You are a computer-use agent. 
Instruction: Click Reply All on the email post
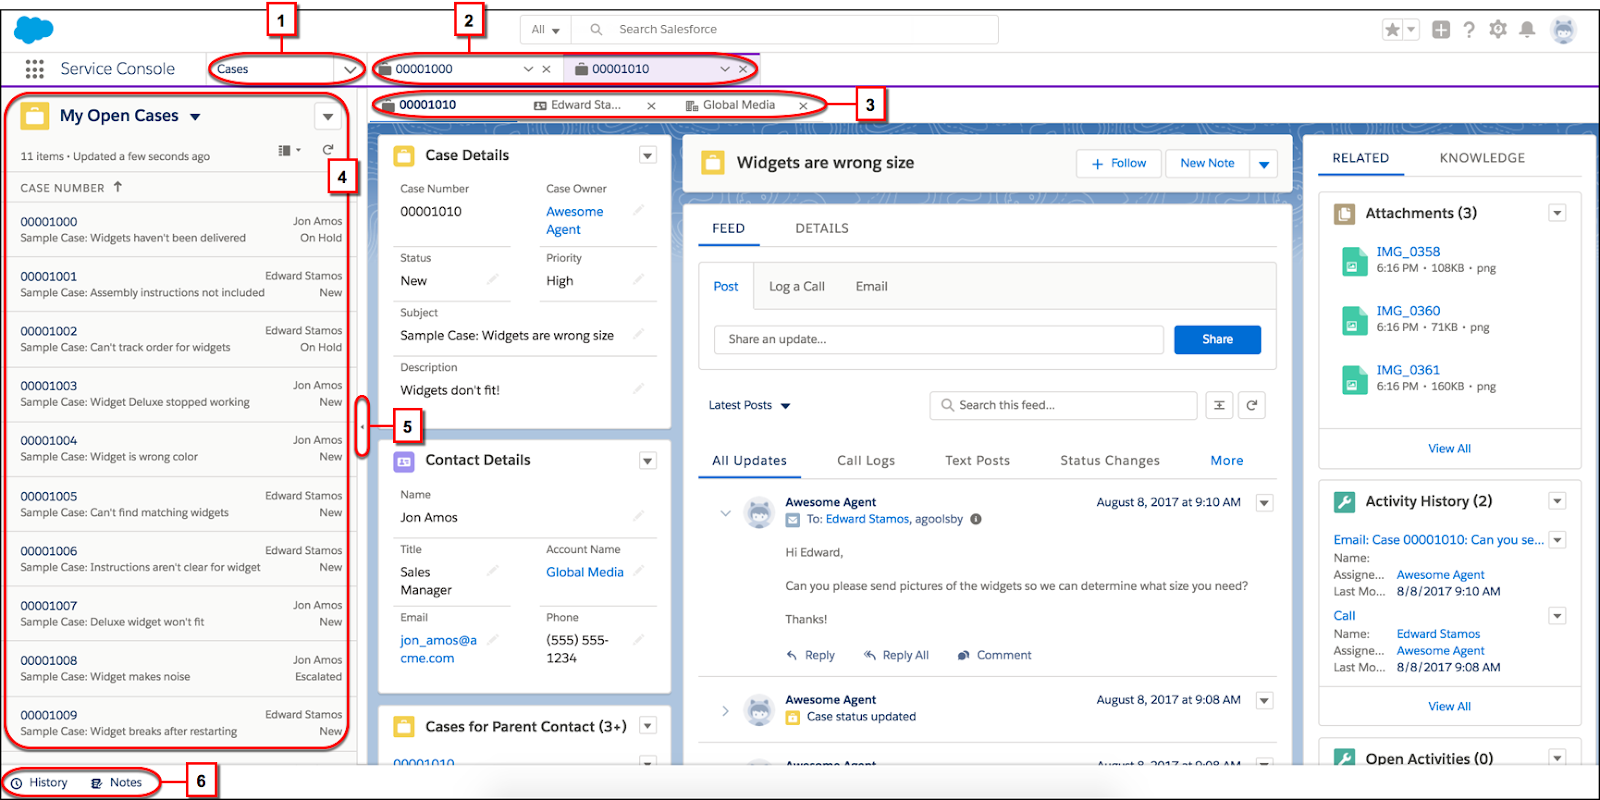[x=897, y=655]
